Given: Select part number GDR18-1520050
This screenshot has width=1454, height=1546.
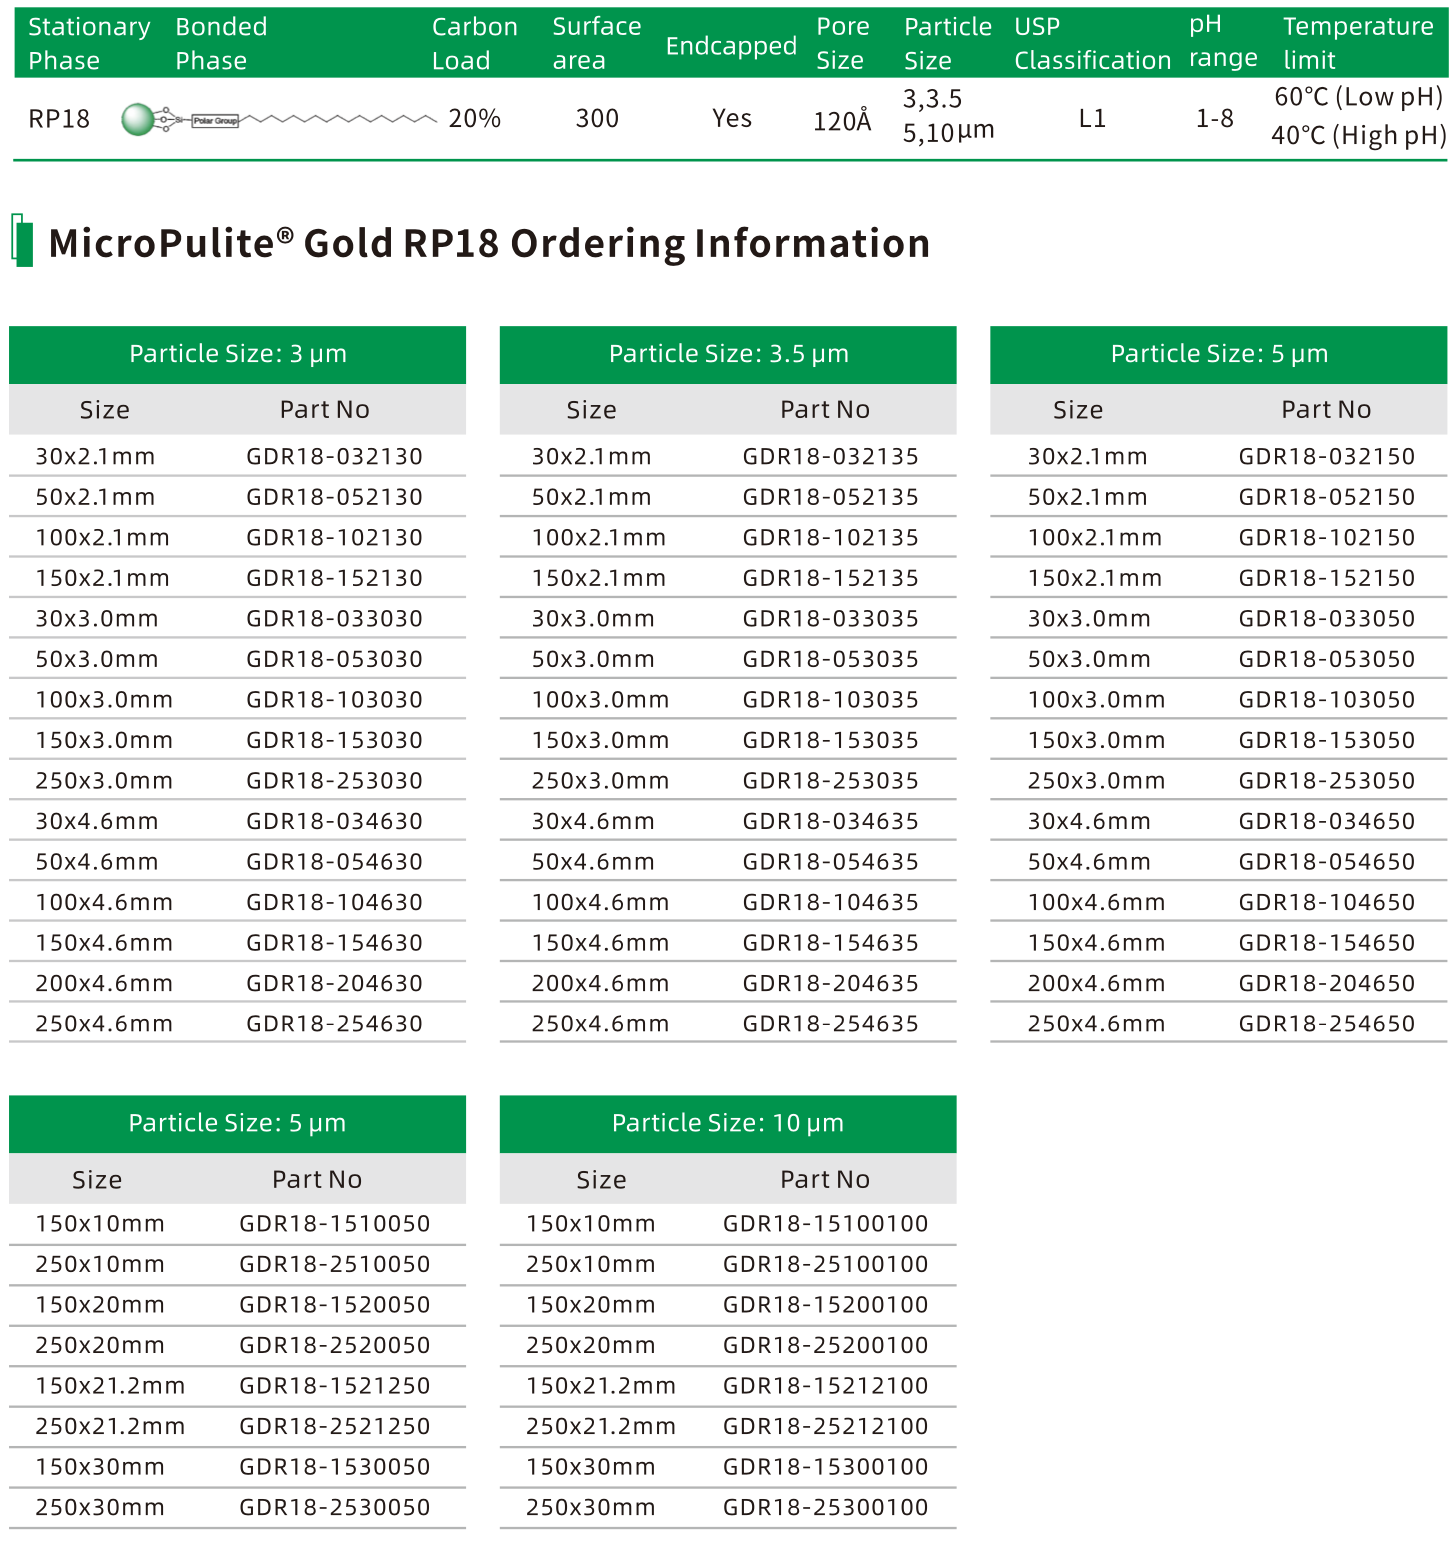Looking at the screenshot, I should [334, 1304].
